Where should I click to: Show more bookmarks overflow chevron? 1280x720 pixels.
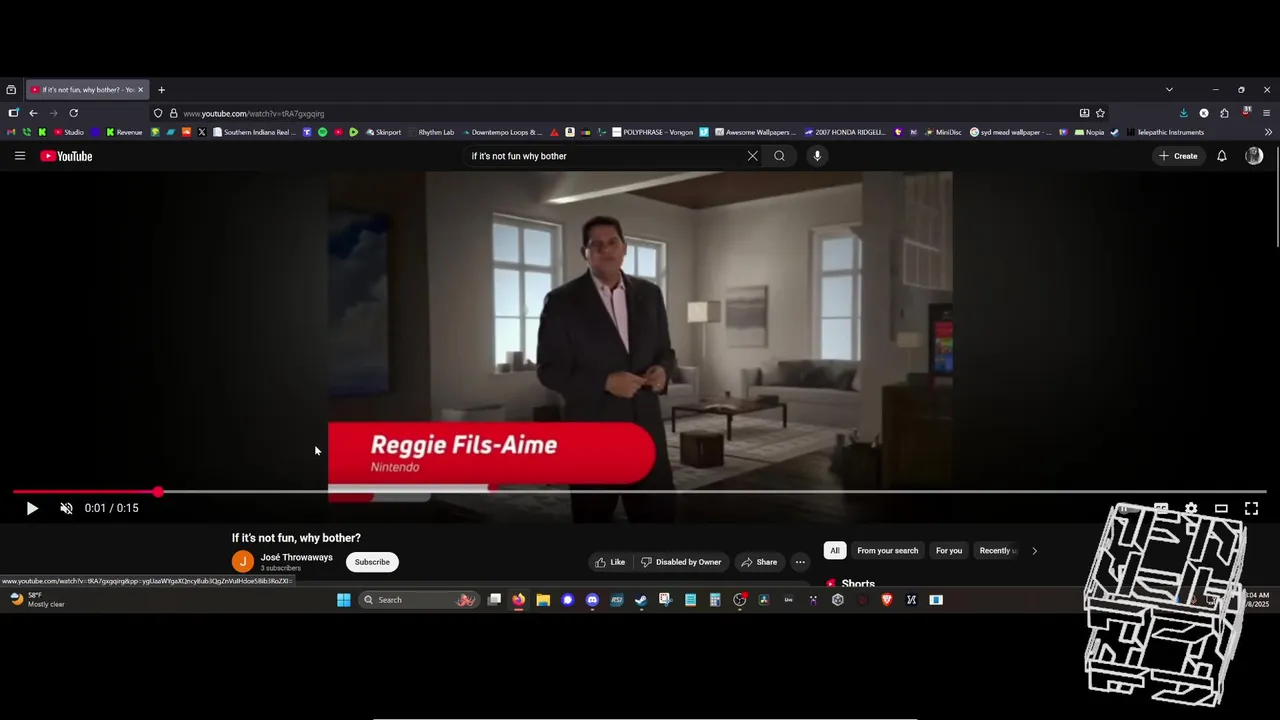coord(1268,132)
